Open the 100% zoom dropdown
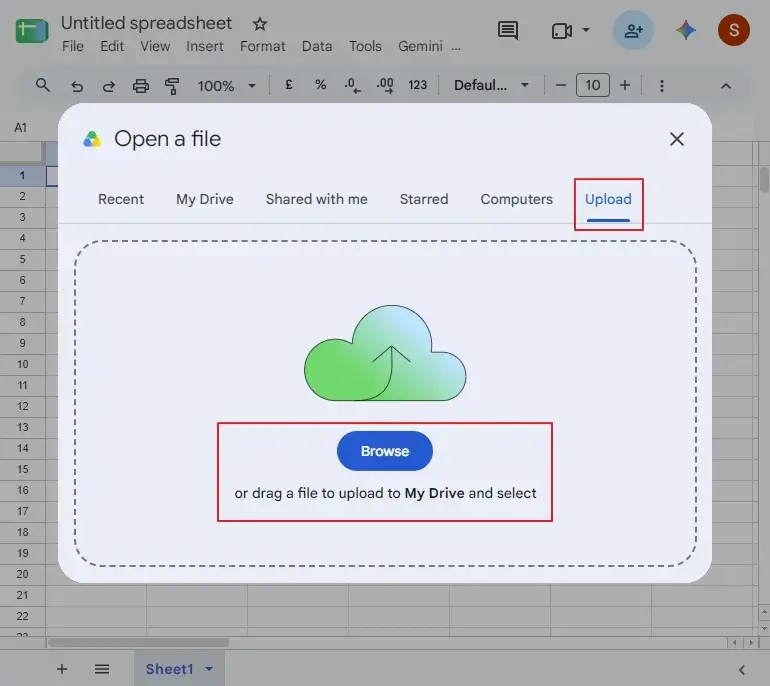770x686 pixels. tap(226, 86)
